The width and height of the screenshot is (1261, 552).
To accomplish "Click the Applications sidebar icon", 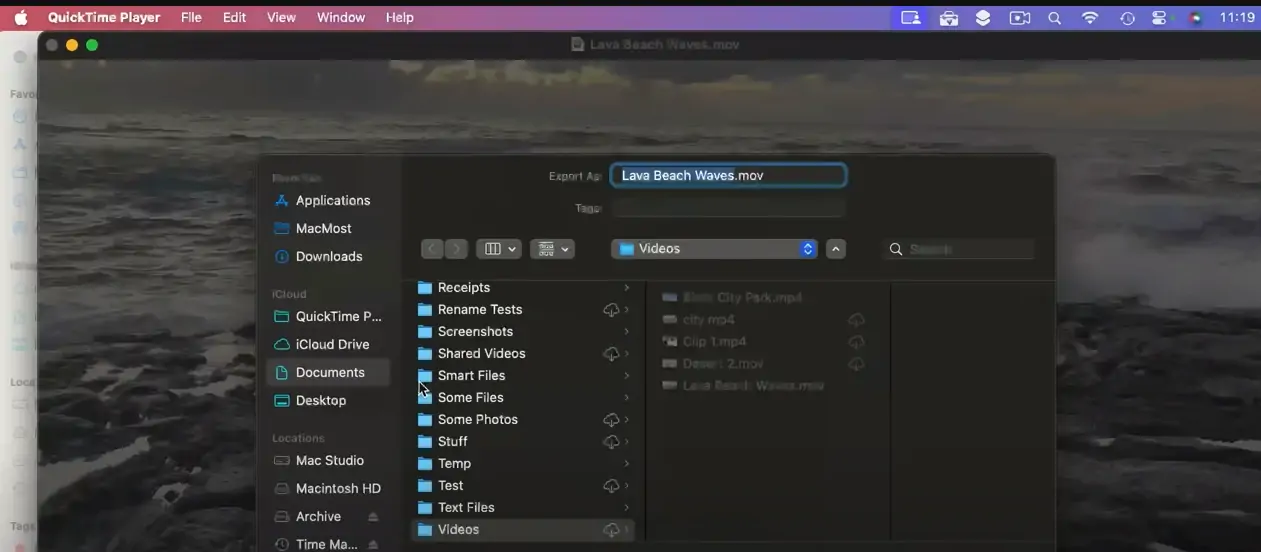I will 281,201.
